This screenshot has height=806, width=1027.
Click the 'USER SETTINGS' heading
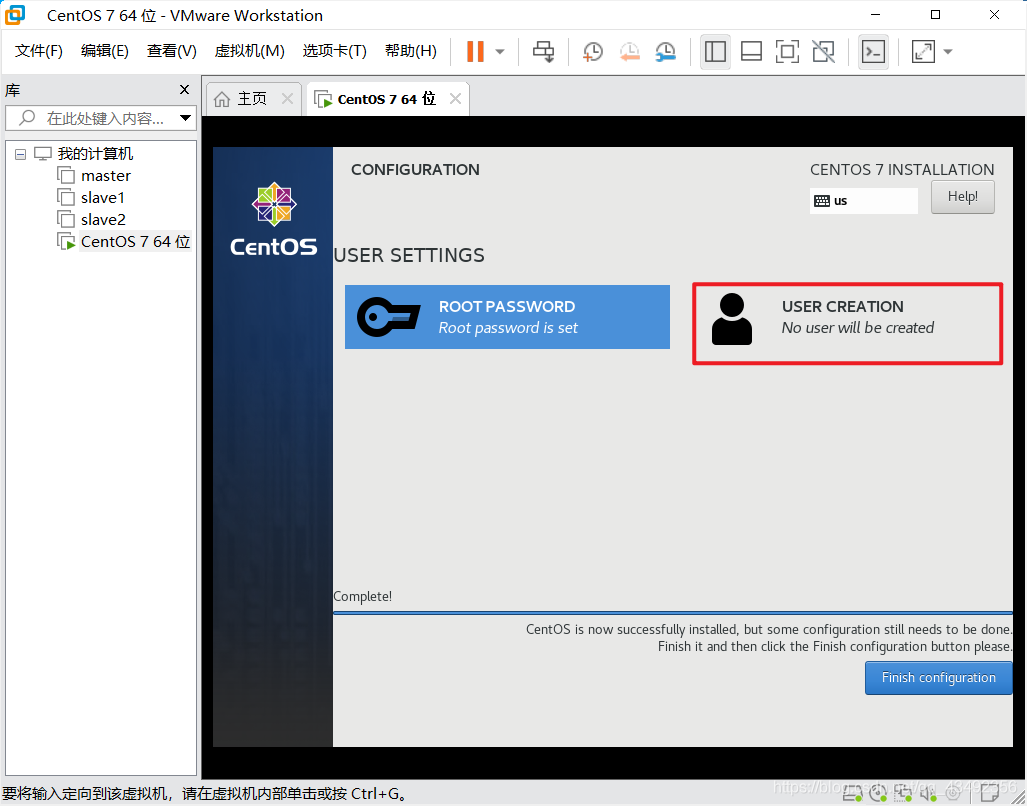pos(409,255)
